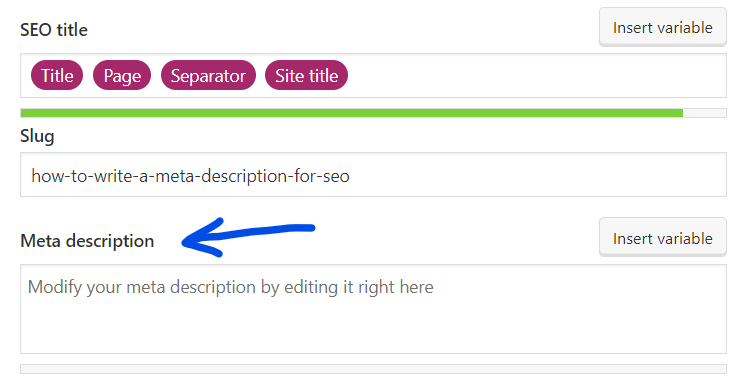Image resolution: width=743 pixels, height=387 pixels.
Task: Click the Slug label
Action: tap(37, 136)
